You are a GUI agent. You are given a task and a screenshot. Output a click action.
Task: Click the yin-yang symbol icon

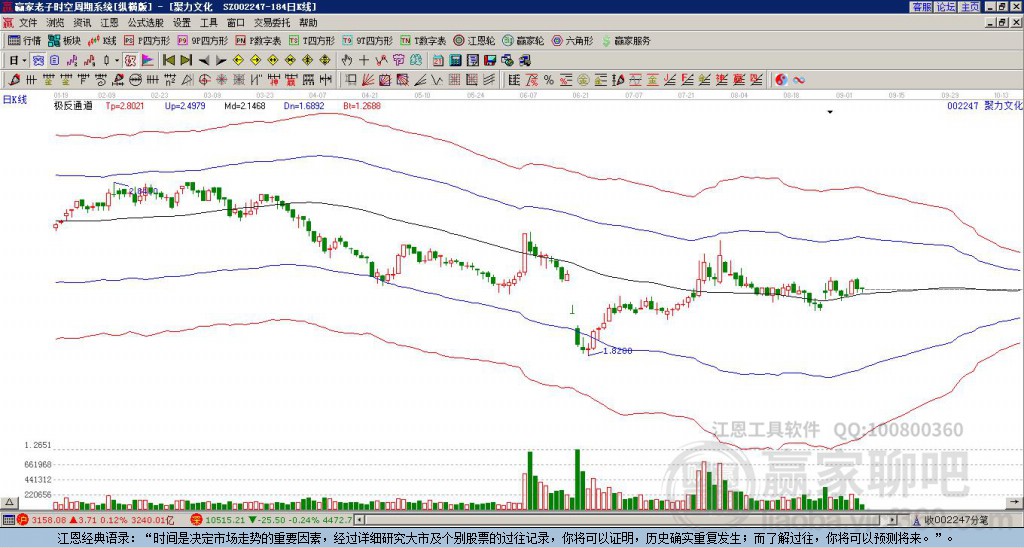(781, 80)
